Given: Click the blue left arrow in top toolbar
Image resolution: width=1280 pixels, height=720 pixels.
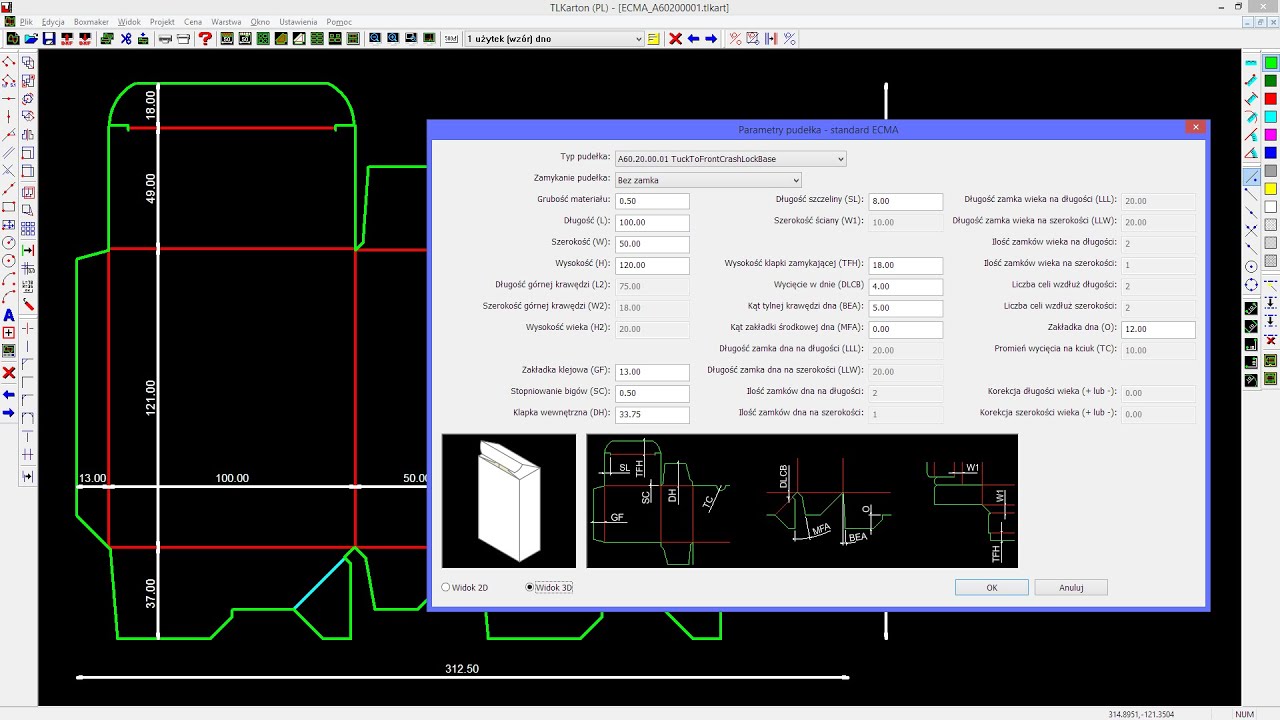Looking at the screenshot, I should coord(693,39).
